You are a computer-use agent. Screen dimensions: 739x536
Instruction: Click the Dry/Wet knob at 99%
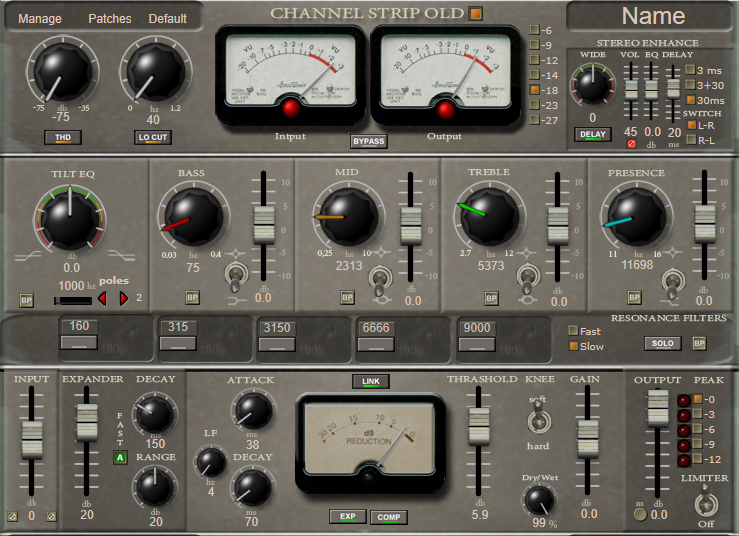(x=539, y=500)
